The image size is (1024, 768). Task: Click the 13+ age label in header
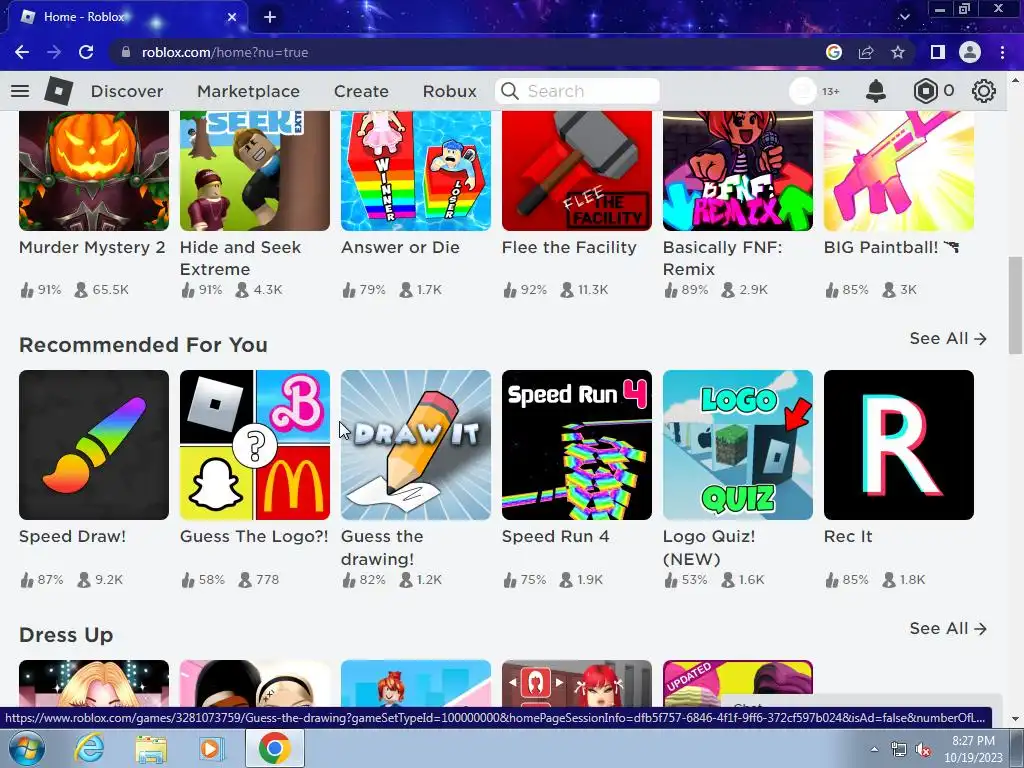[831, 91]
